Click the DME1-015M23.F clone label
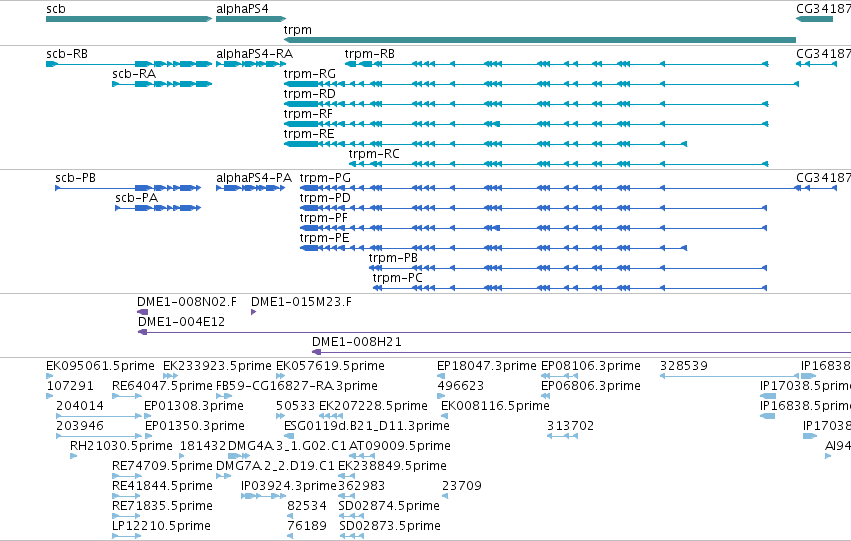This screenshot has width=851, height=541. 301,302
